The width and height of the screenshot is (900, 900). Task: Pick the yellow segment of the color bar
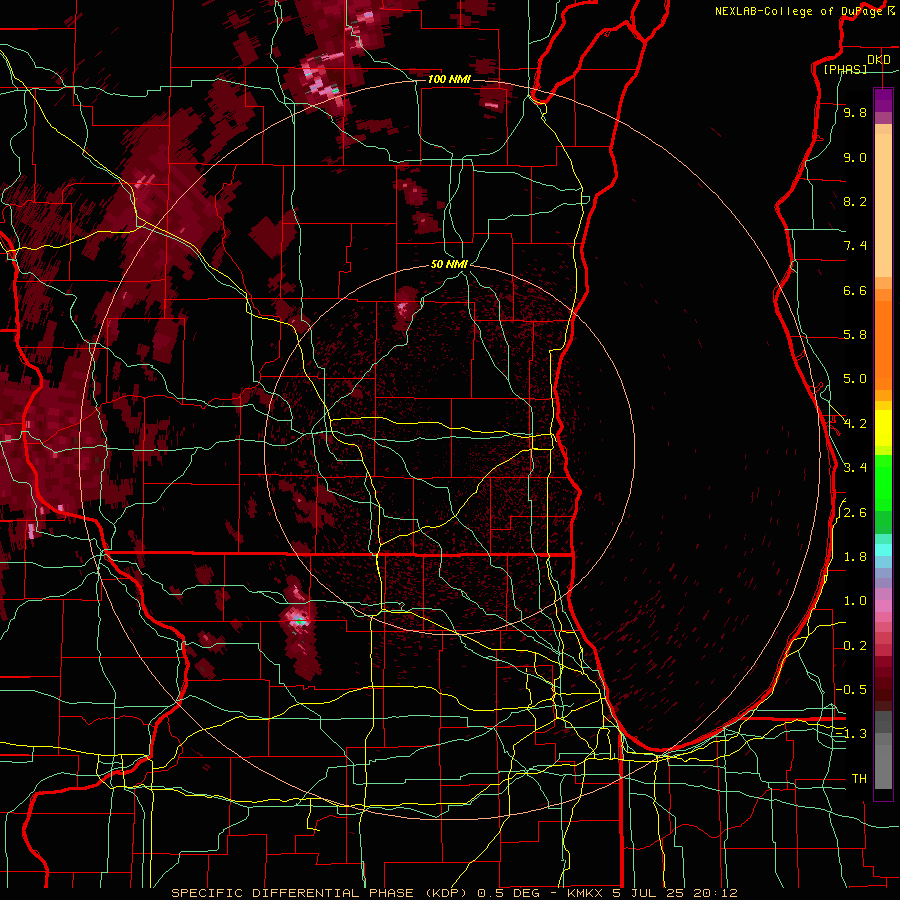tap(883, 428)
